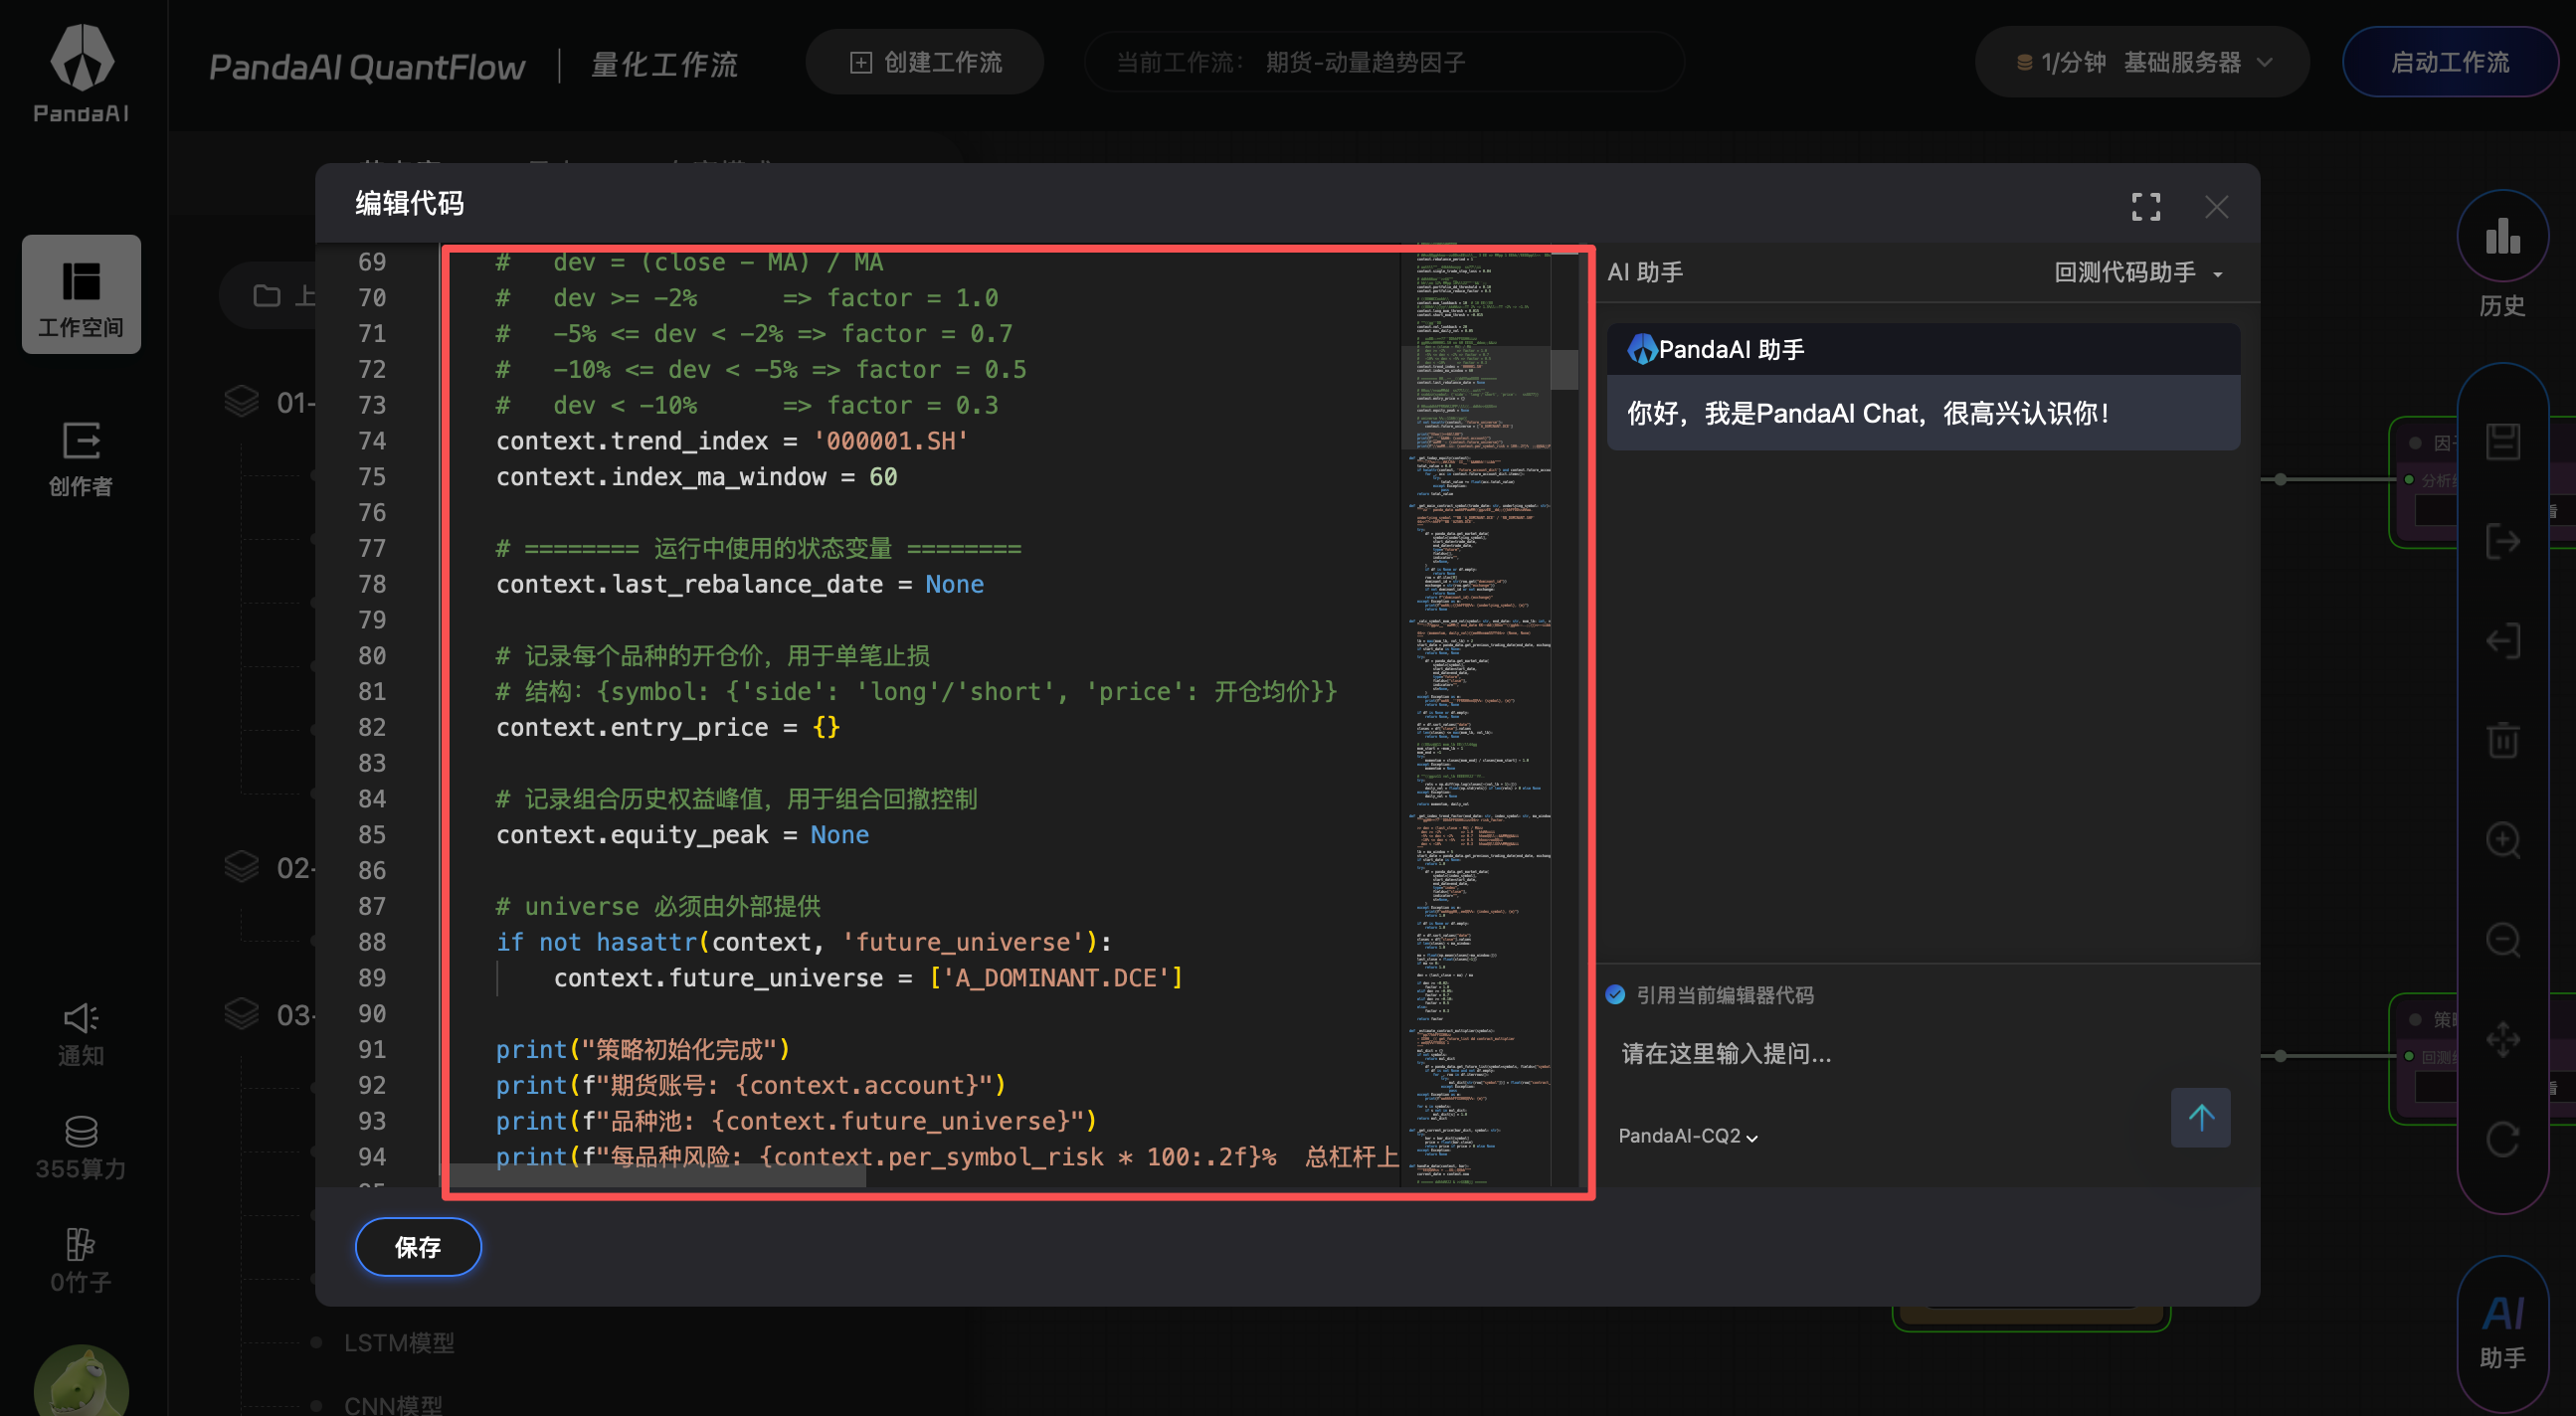2576x1416 pixels.
Task: Open the user avatar profile
Action: (x=81, y=1384)
